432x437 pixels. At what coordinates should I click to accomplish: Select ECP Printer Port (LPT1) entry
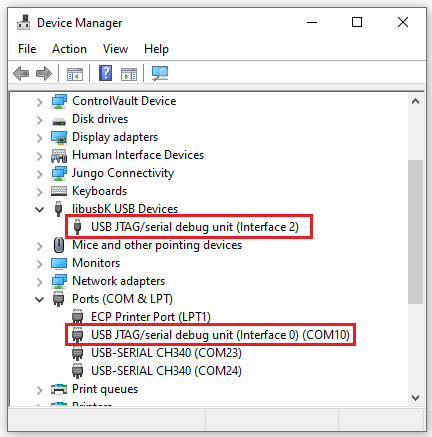coord(151,317)
